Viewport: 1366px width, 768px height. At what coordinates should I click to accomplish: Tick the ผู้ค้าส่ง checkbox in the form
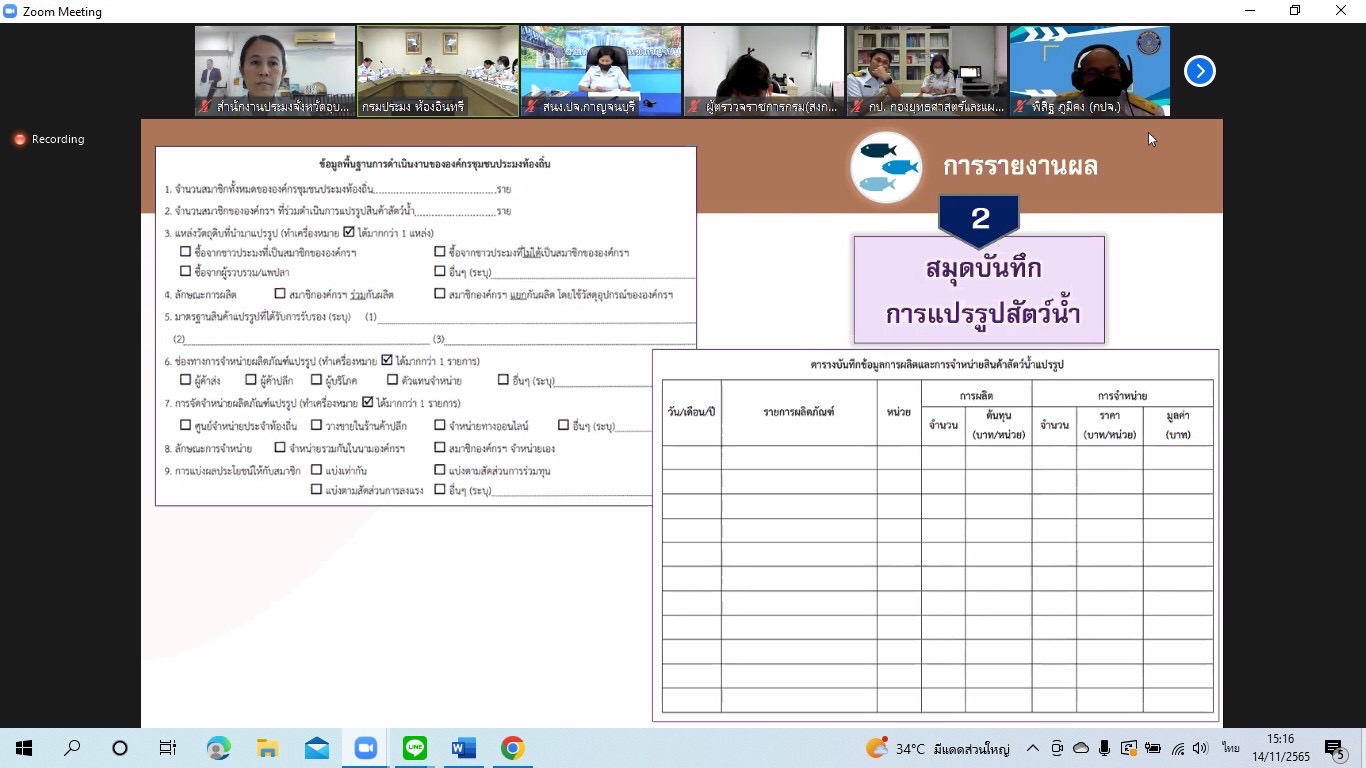tap(185, 380)
